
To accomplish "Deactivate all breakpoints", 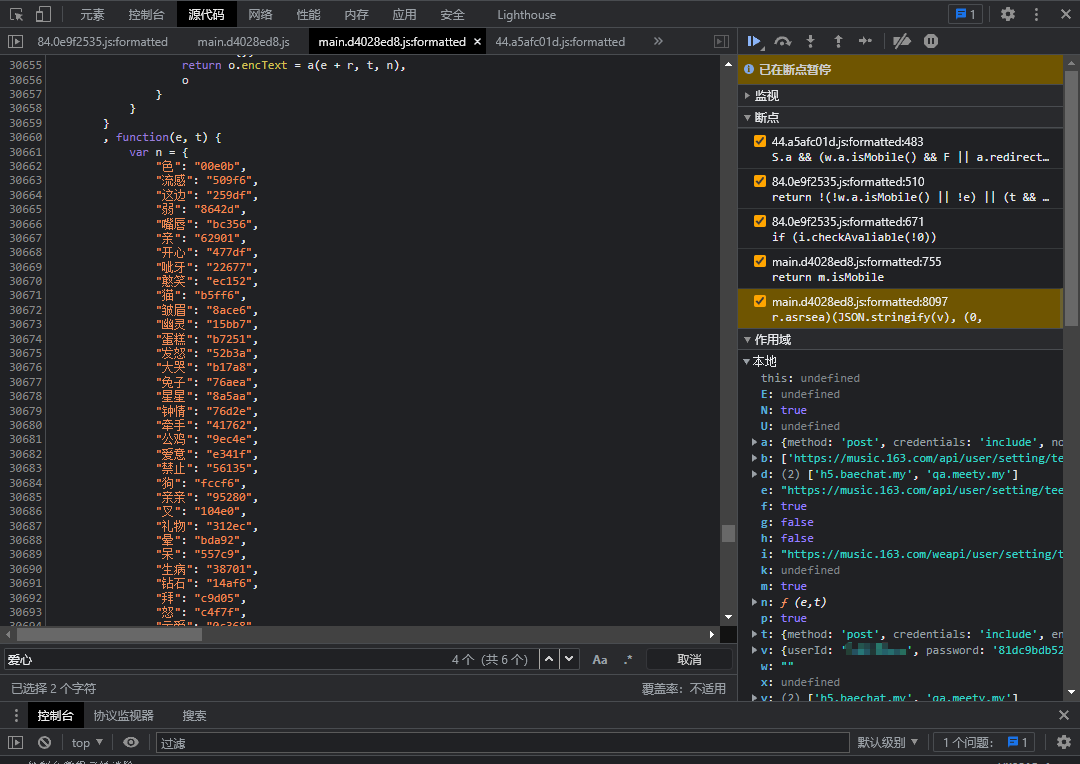I will (902, 41).
